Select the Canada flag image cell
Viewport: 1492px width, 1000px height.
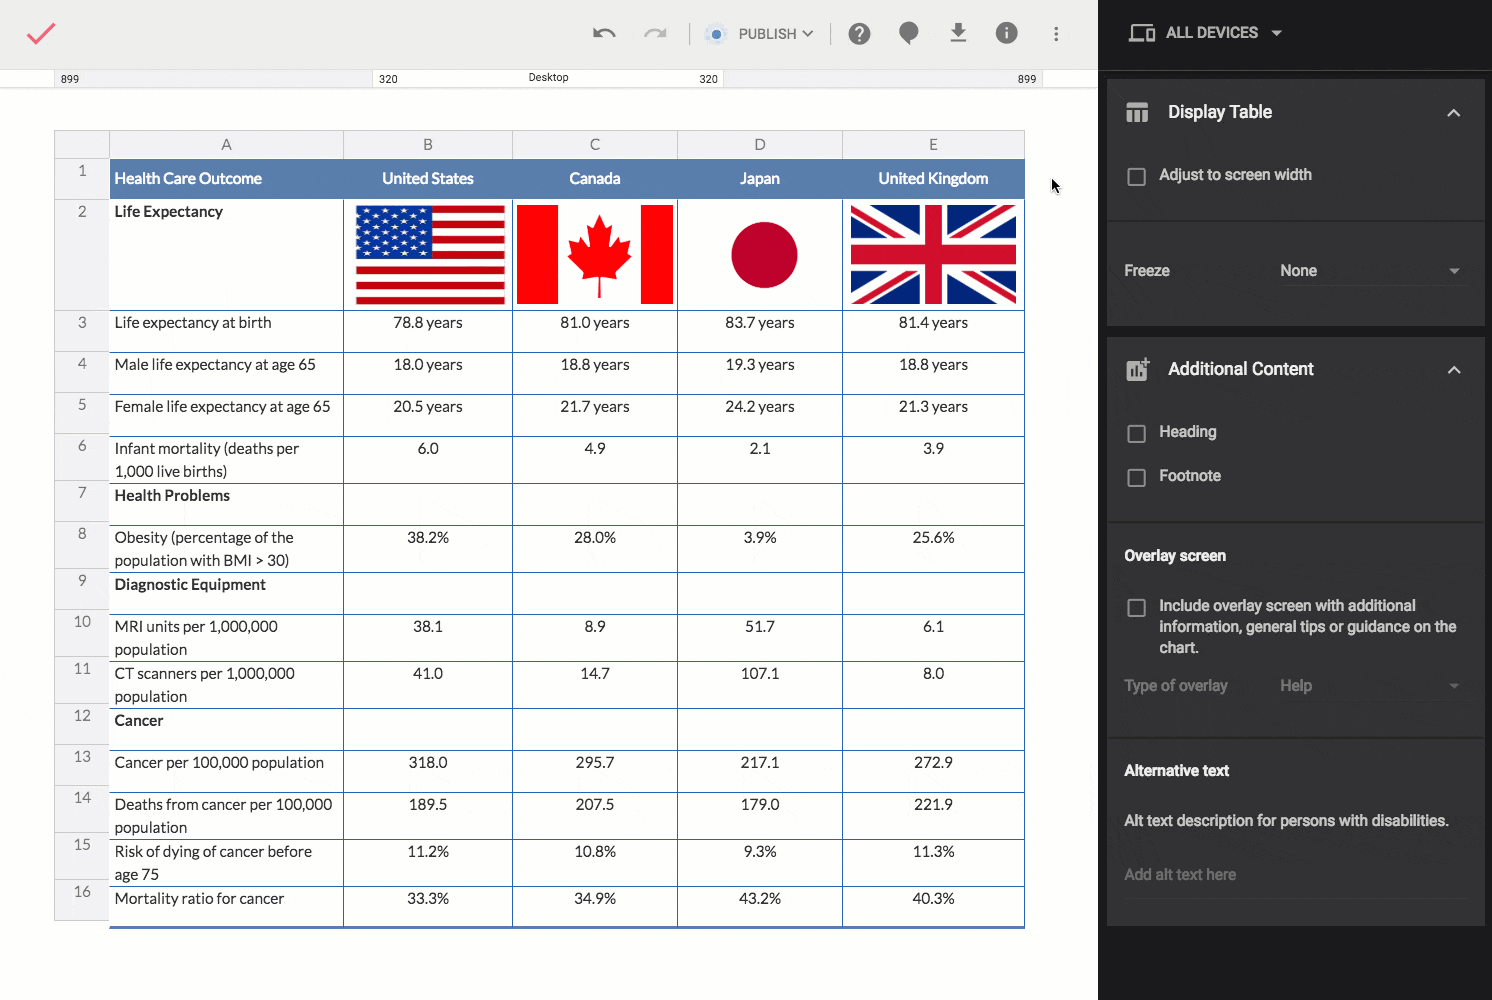tap(595, 255)
